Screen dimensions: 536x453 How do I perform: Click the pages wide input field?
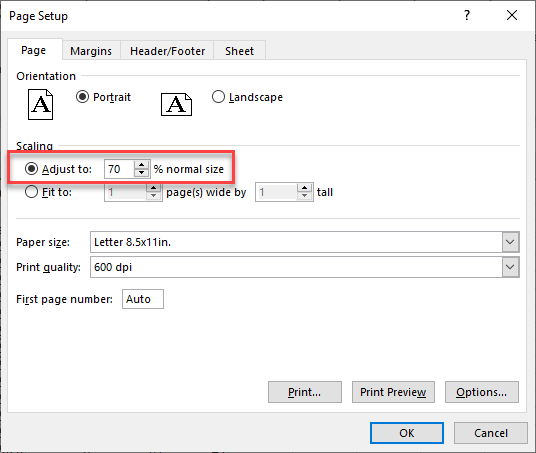tap(125, 192)
